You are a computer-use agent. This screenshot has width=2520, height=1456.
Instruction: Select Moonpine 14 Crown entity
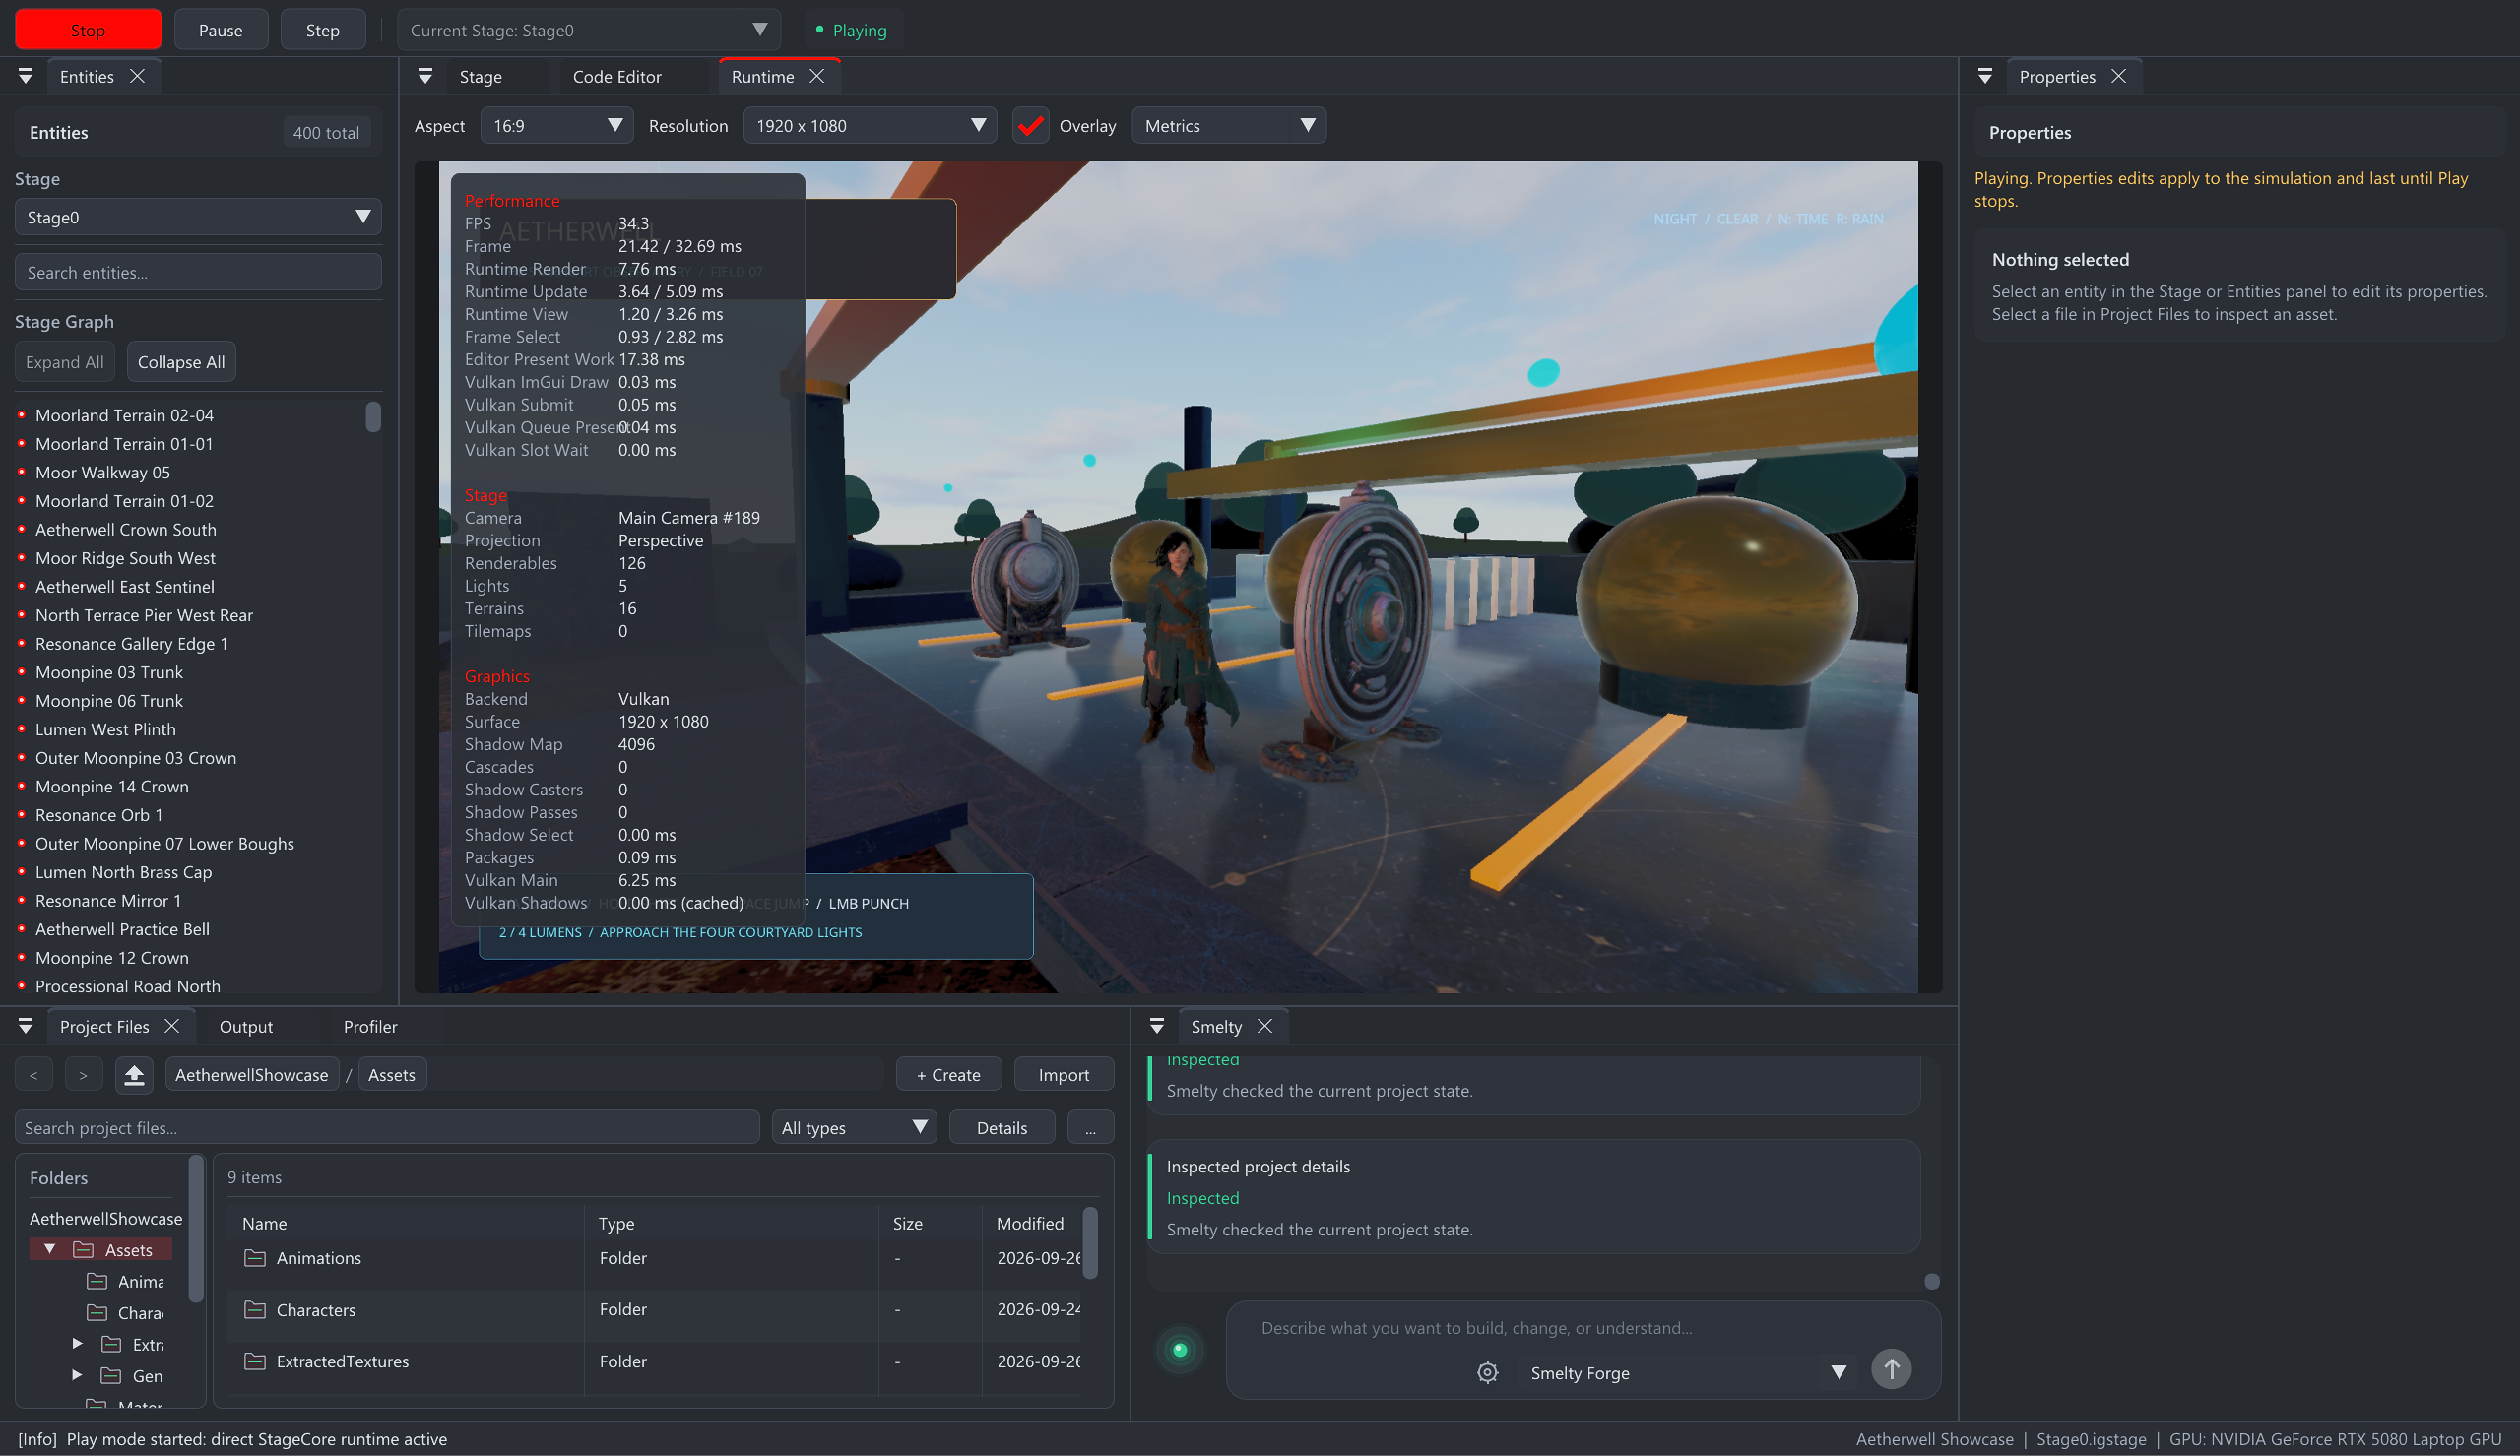click(x=112, y=786)
